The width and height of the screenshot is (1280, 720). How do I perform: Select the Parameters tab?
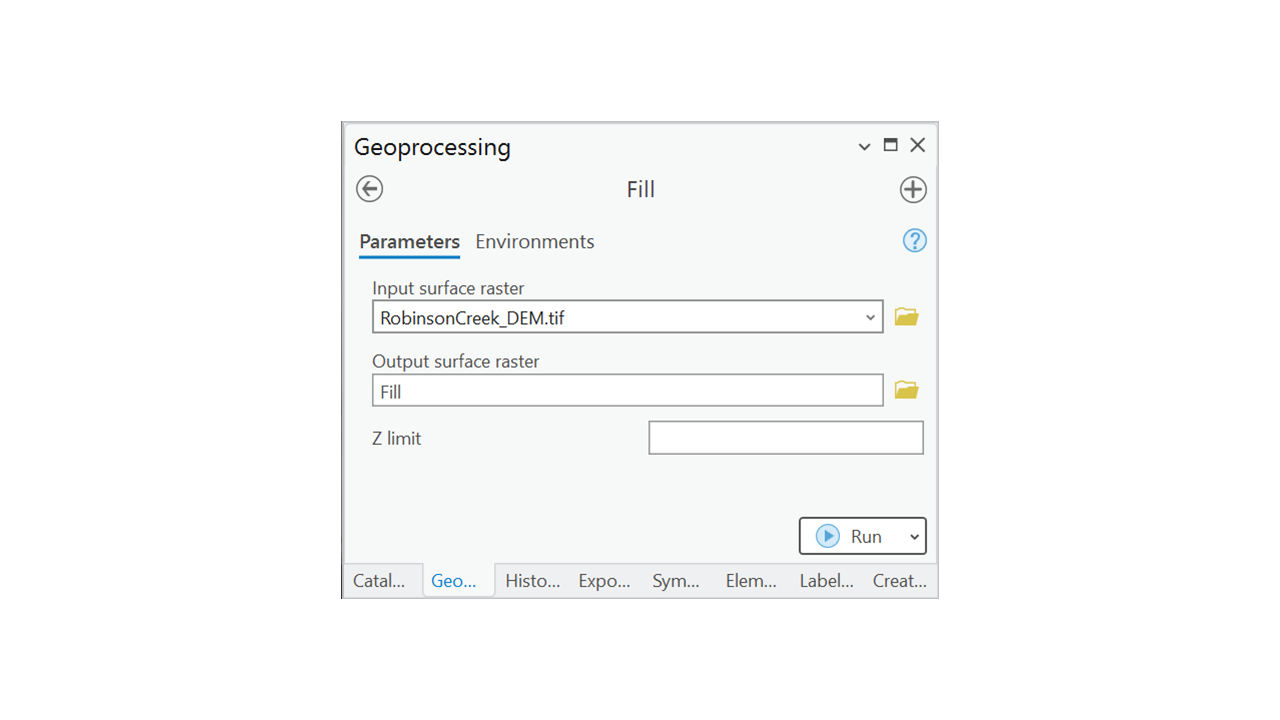pos(409,242)
